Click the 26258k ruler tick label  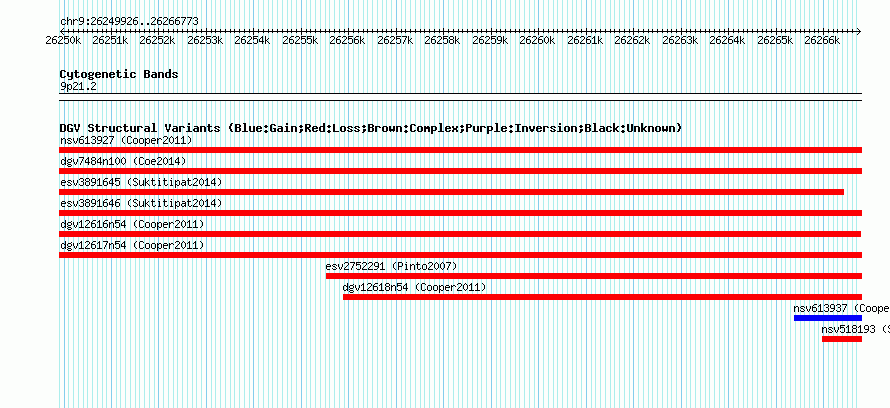point(442,40)
